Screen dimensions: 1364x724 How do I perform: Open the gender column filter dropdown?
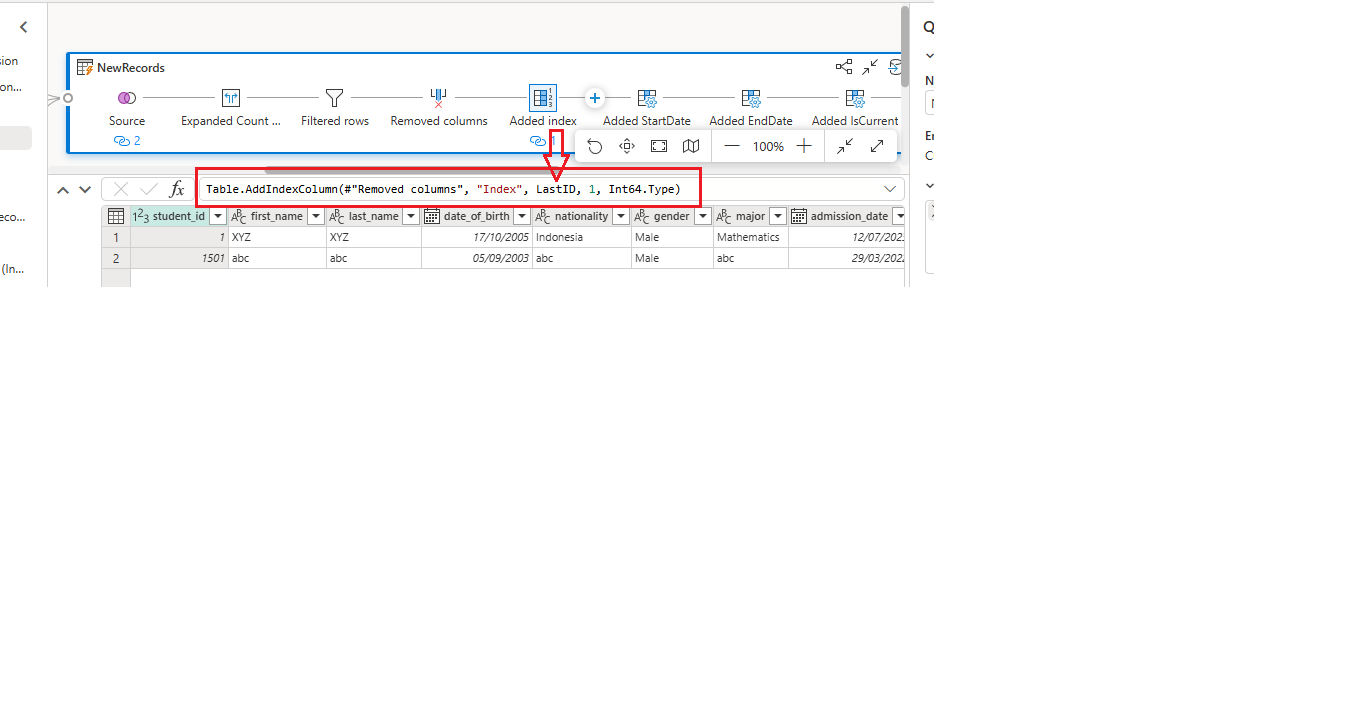click(703, 216)
